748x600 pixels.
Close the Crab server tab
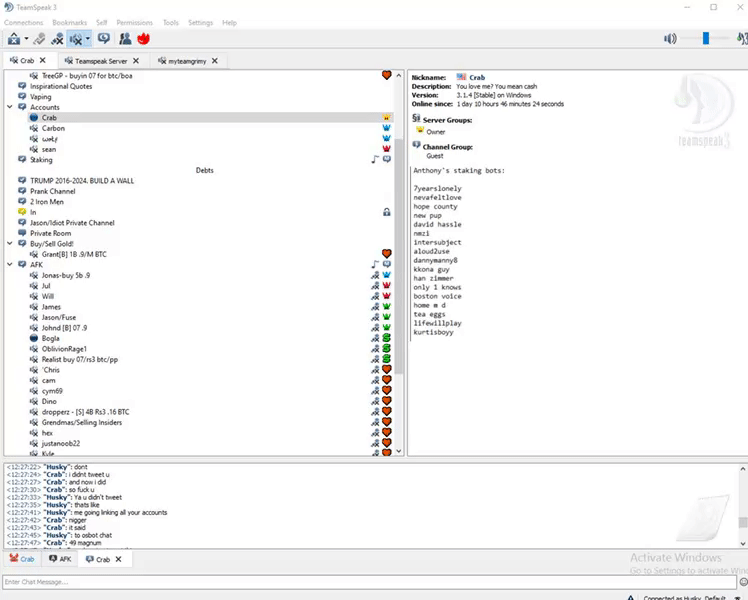[42, 60]
